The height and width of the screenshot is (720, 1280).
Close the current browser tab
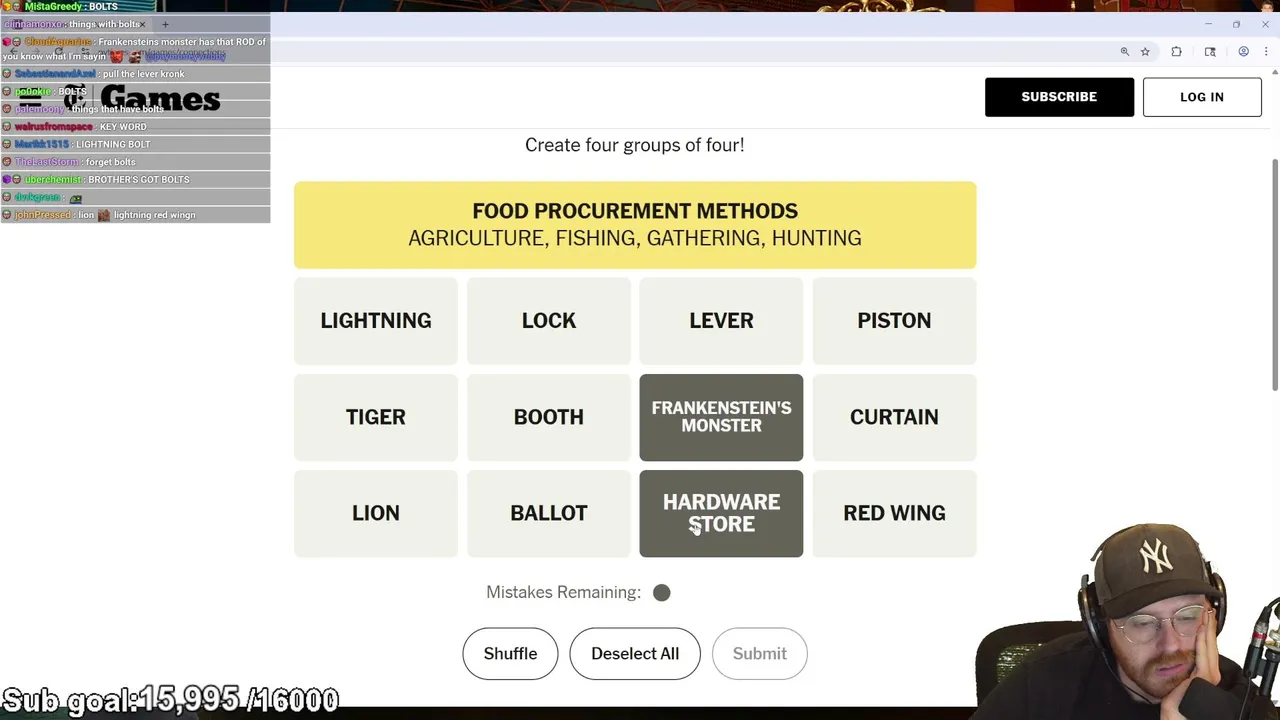pos(143,24)
